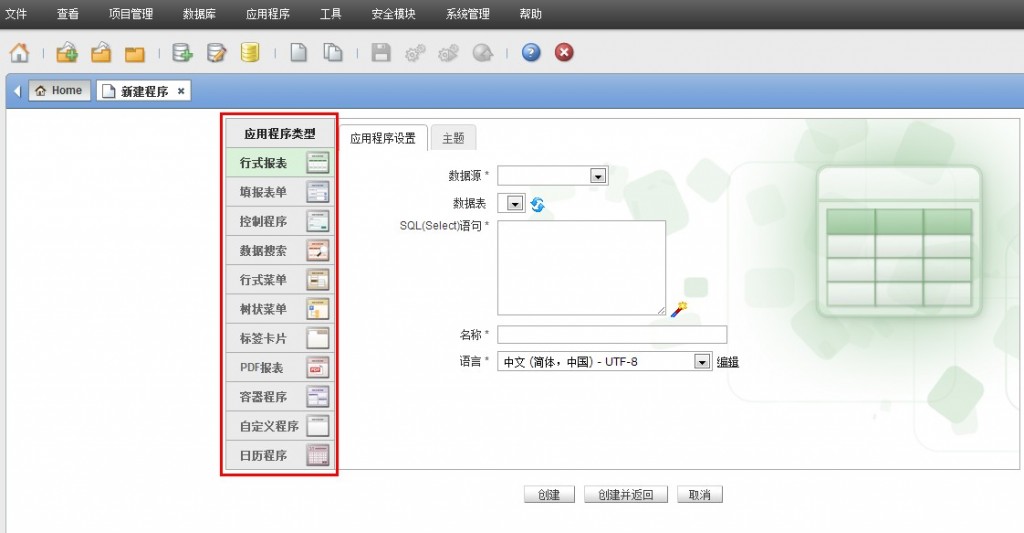Select the 行式报表 application type
The height and width of the screenshot is (533, 1024).
pyautogui.click(x=280, y=163)
